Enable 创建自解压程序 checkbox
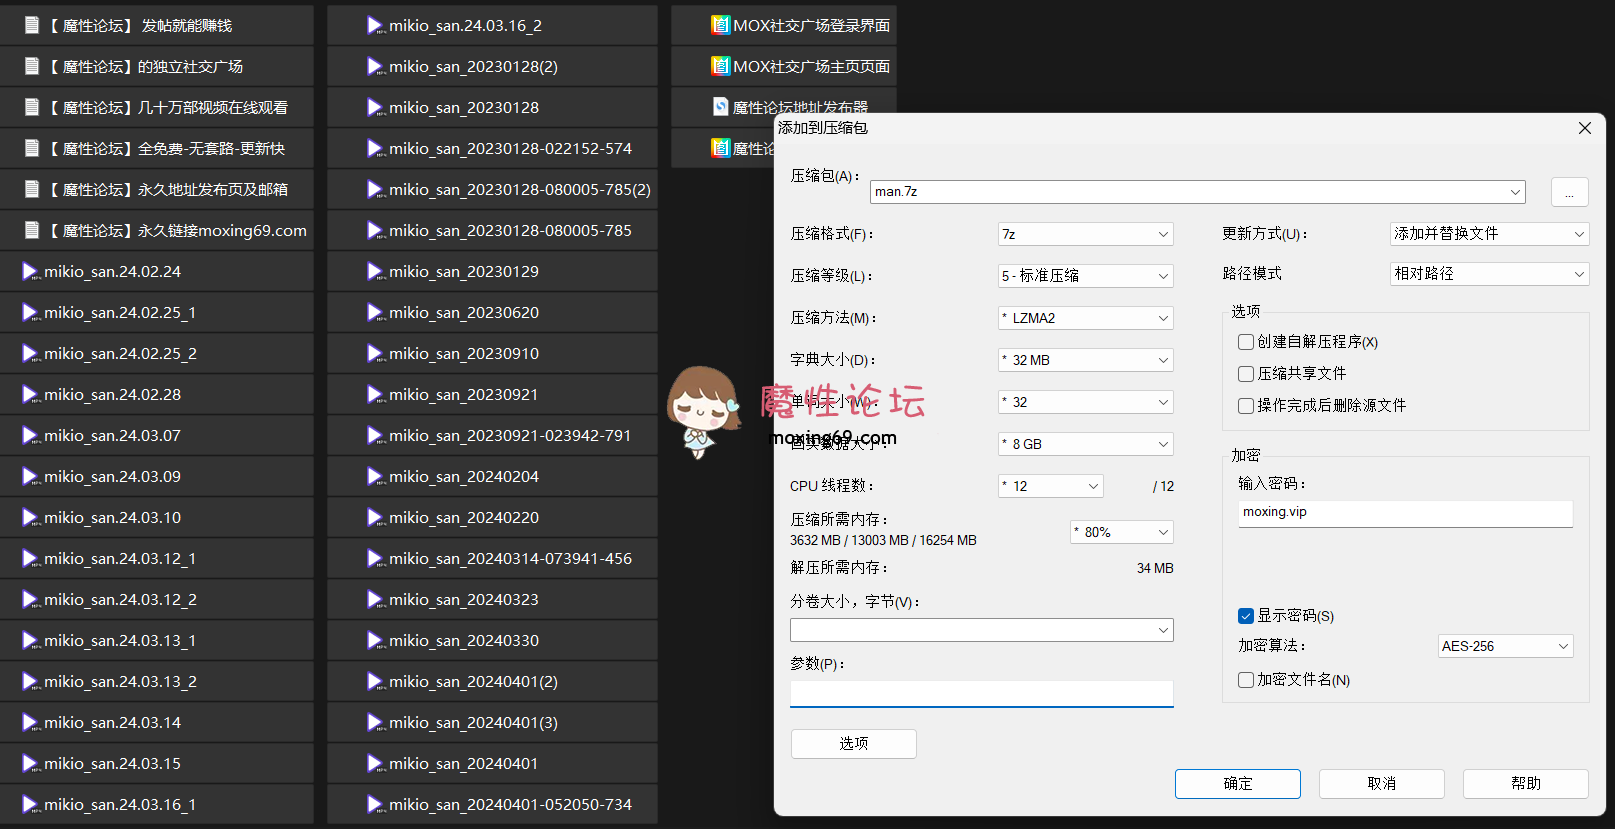The image size is (1615, 829). pos(1246,342)
